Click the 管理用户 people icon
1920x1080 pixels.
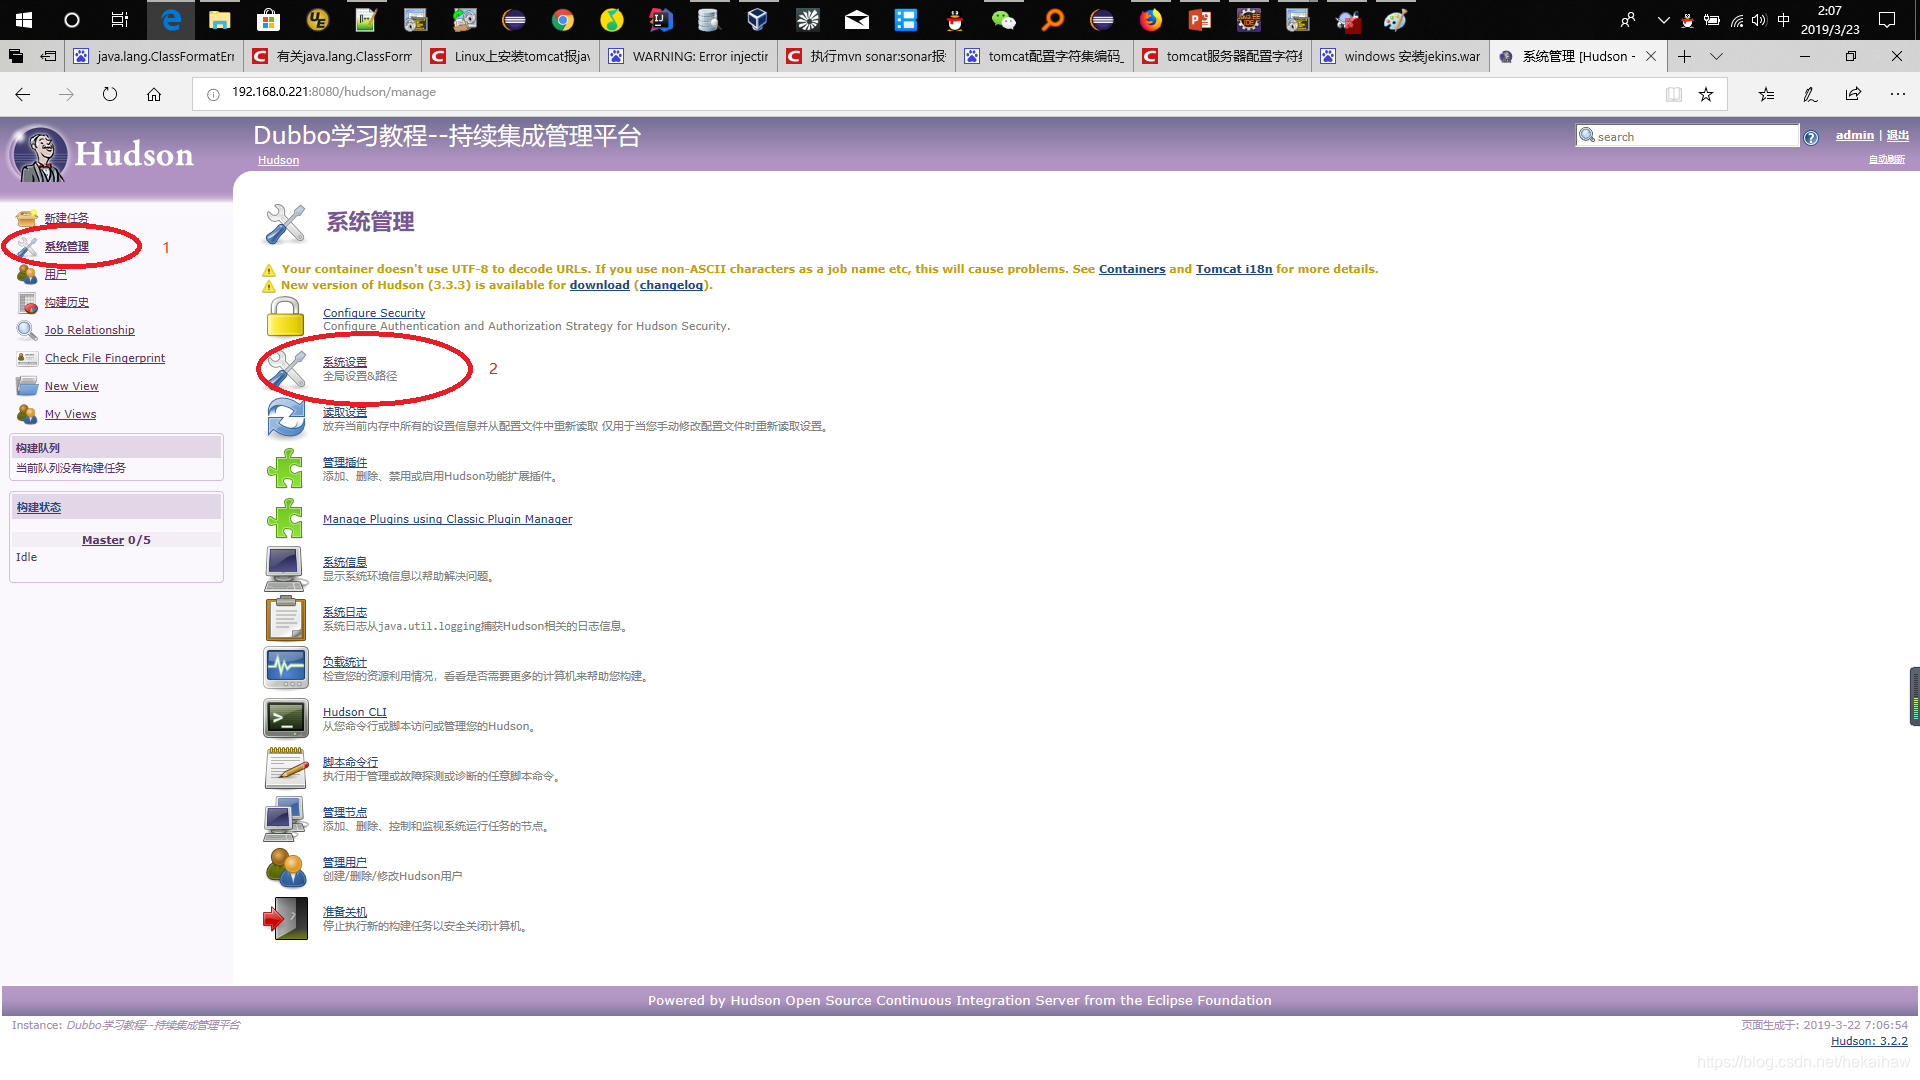point(285,868)
